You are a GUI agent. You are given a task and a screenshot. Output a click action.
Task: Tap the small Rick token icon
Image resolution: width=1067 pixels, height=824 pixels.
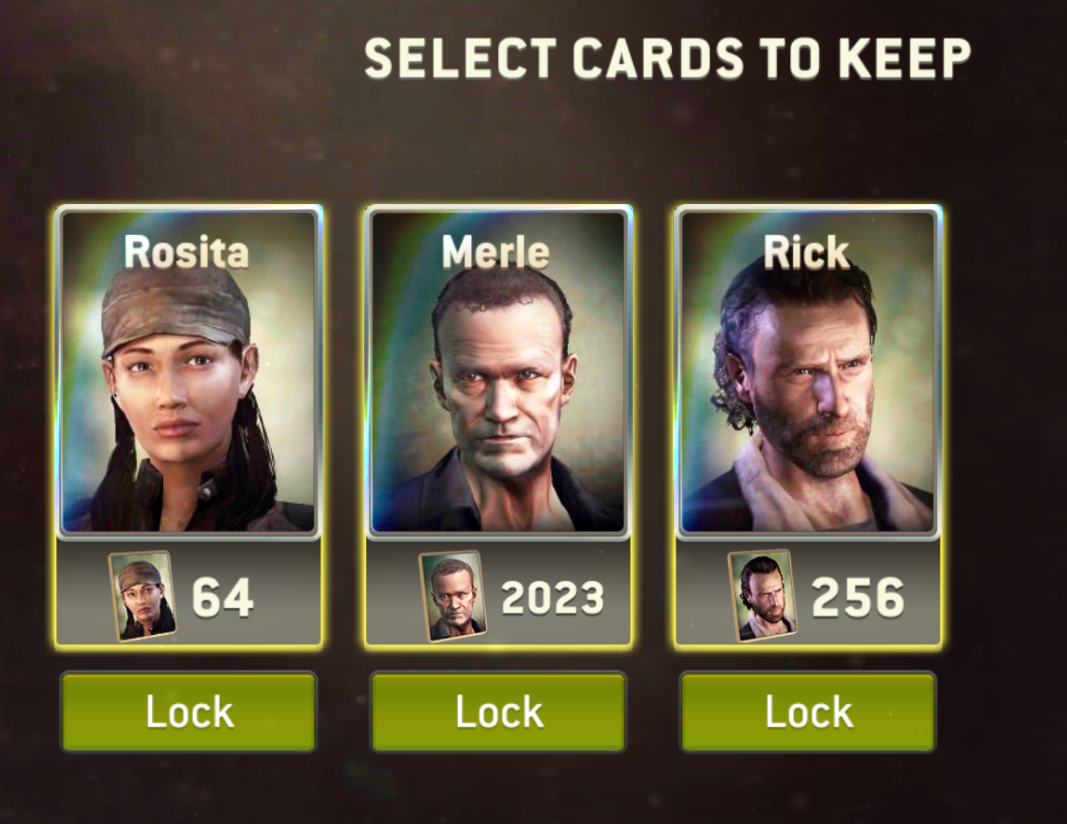pyautogui.click(x=762, y=596)
